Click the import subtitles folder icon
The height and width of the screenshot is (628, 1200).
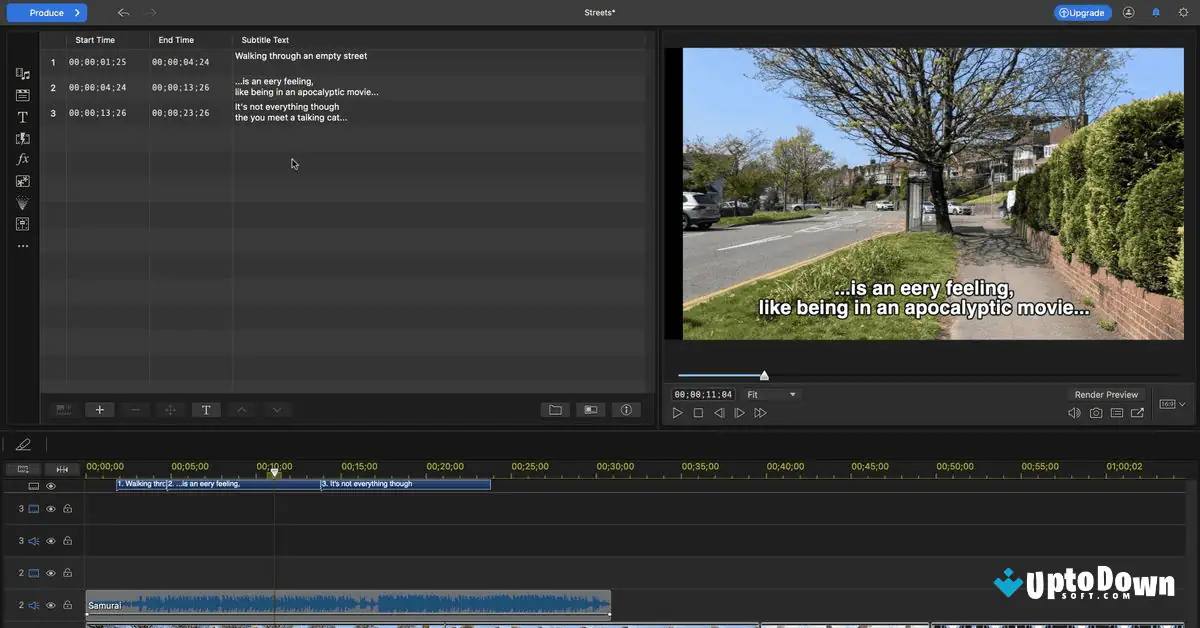tap(555, 410)
